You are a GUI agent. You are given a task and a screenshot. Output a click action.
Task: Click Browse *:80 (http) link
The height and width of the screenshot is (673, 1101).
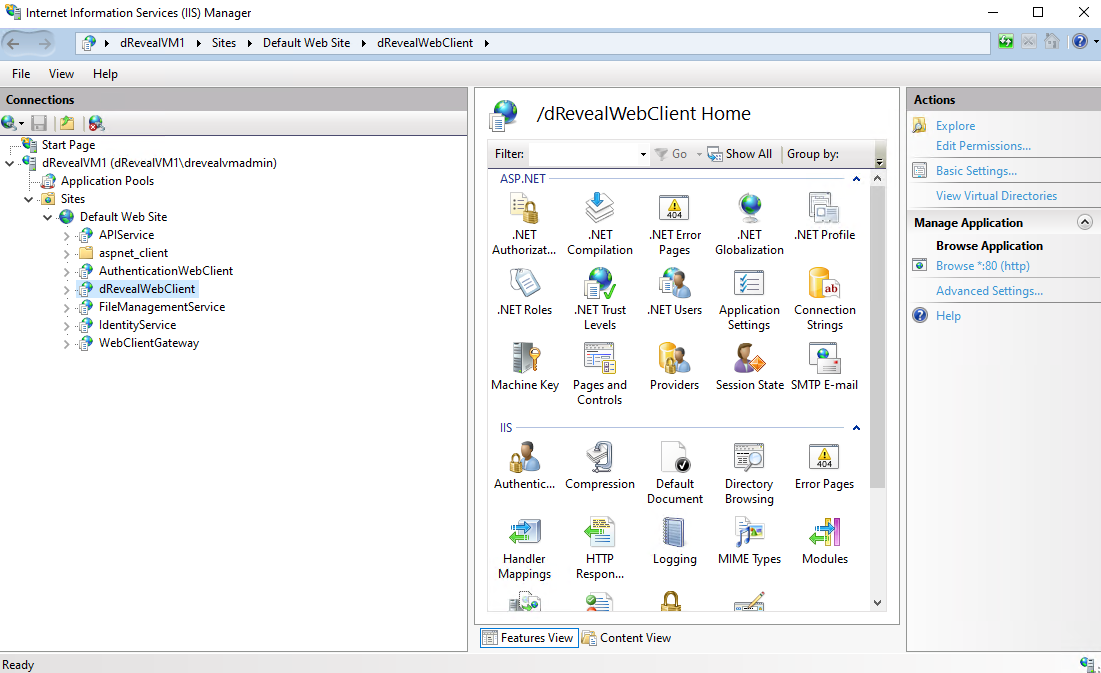click(x=982, y=266)
